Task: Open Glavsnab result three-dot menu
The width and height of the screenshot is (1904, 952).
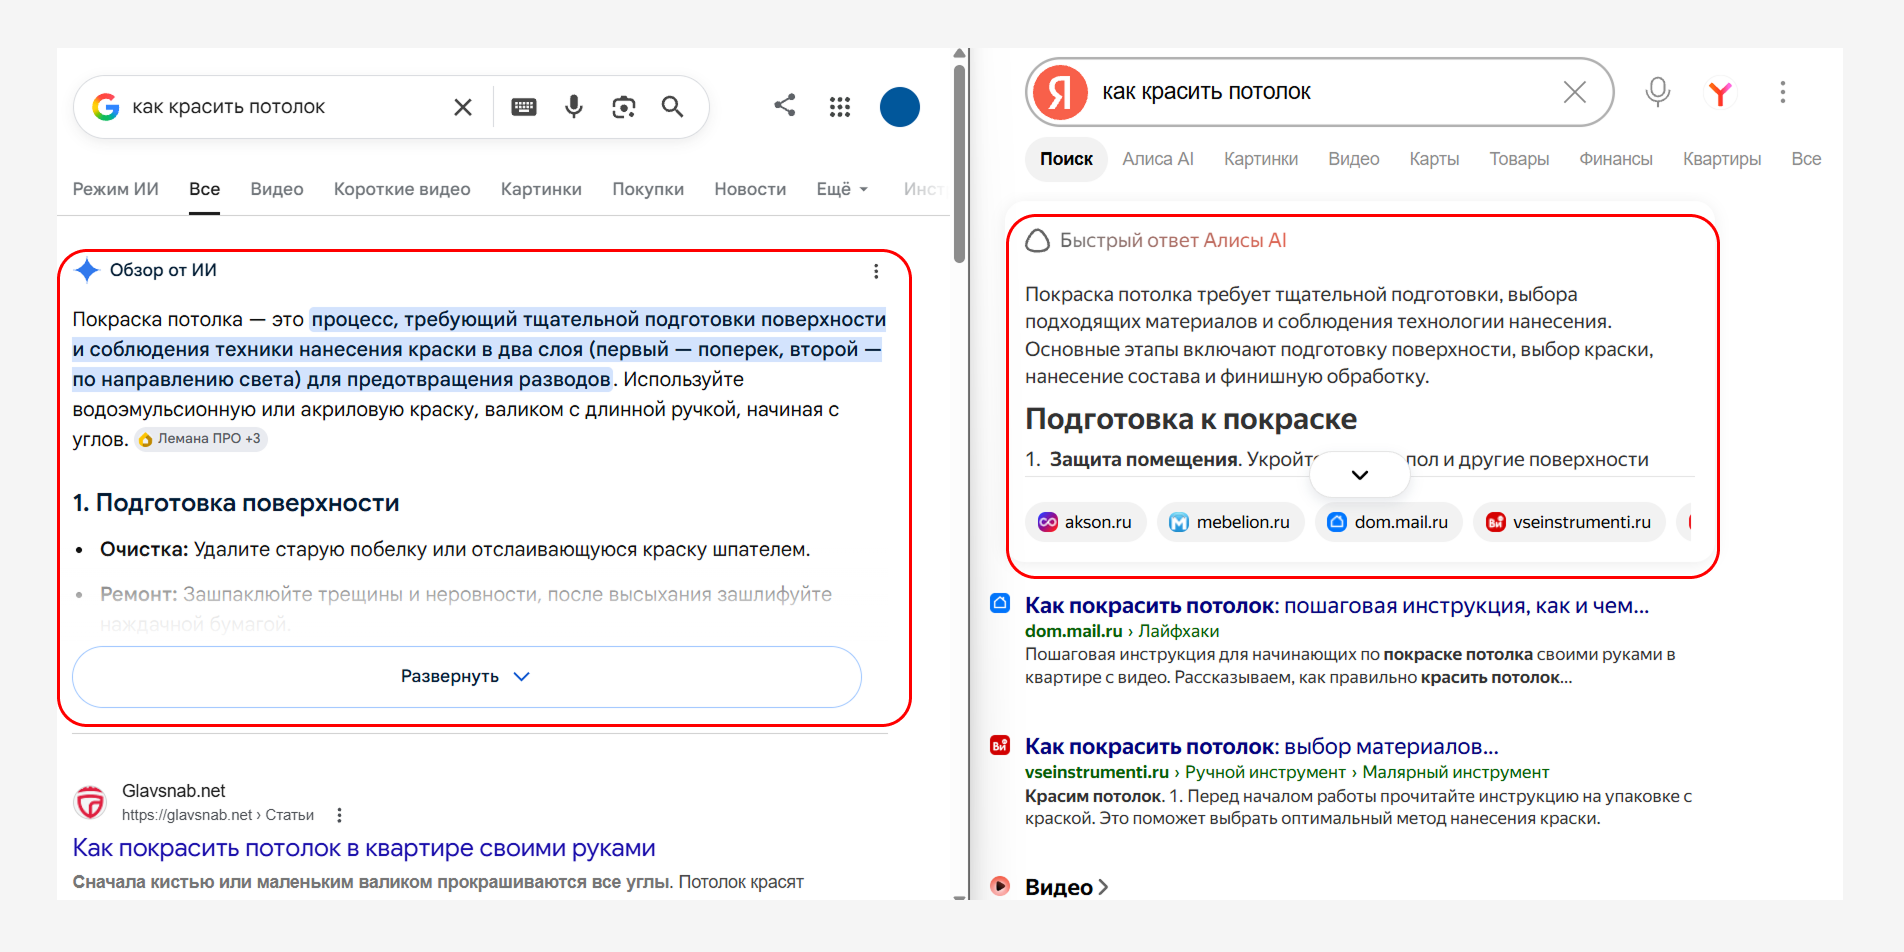Action: click(x=340, y=815)
